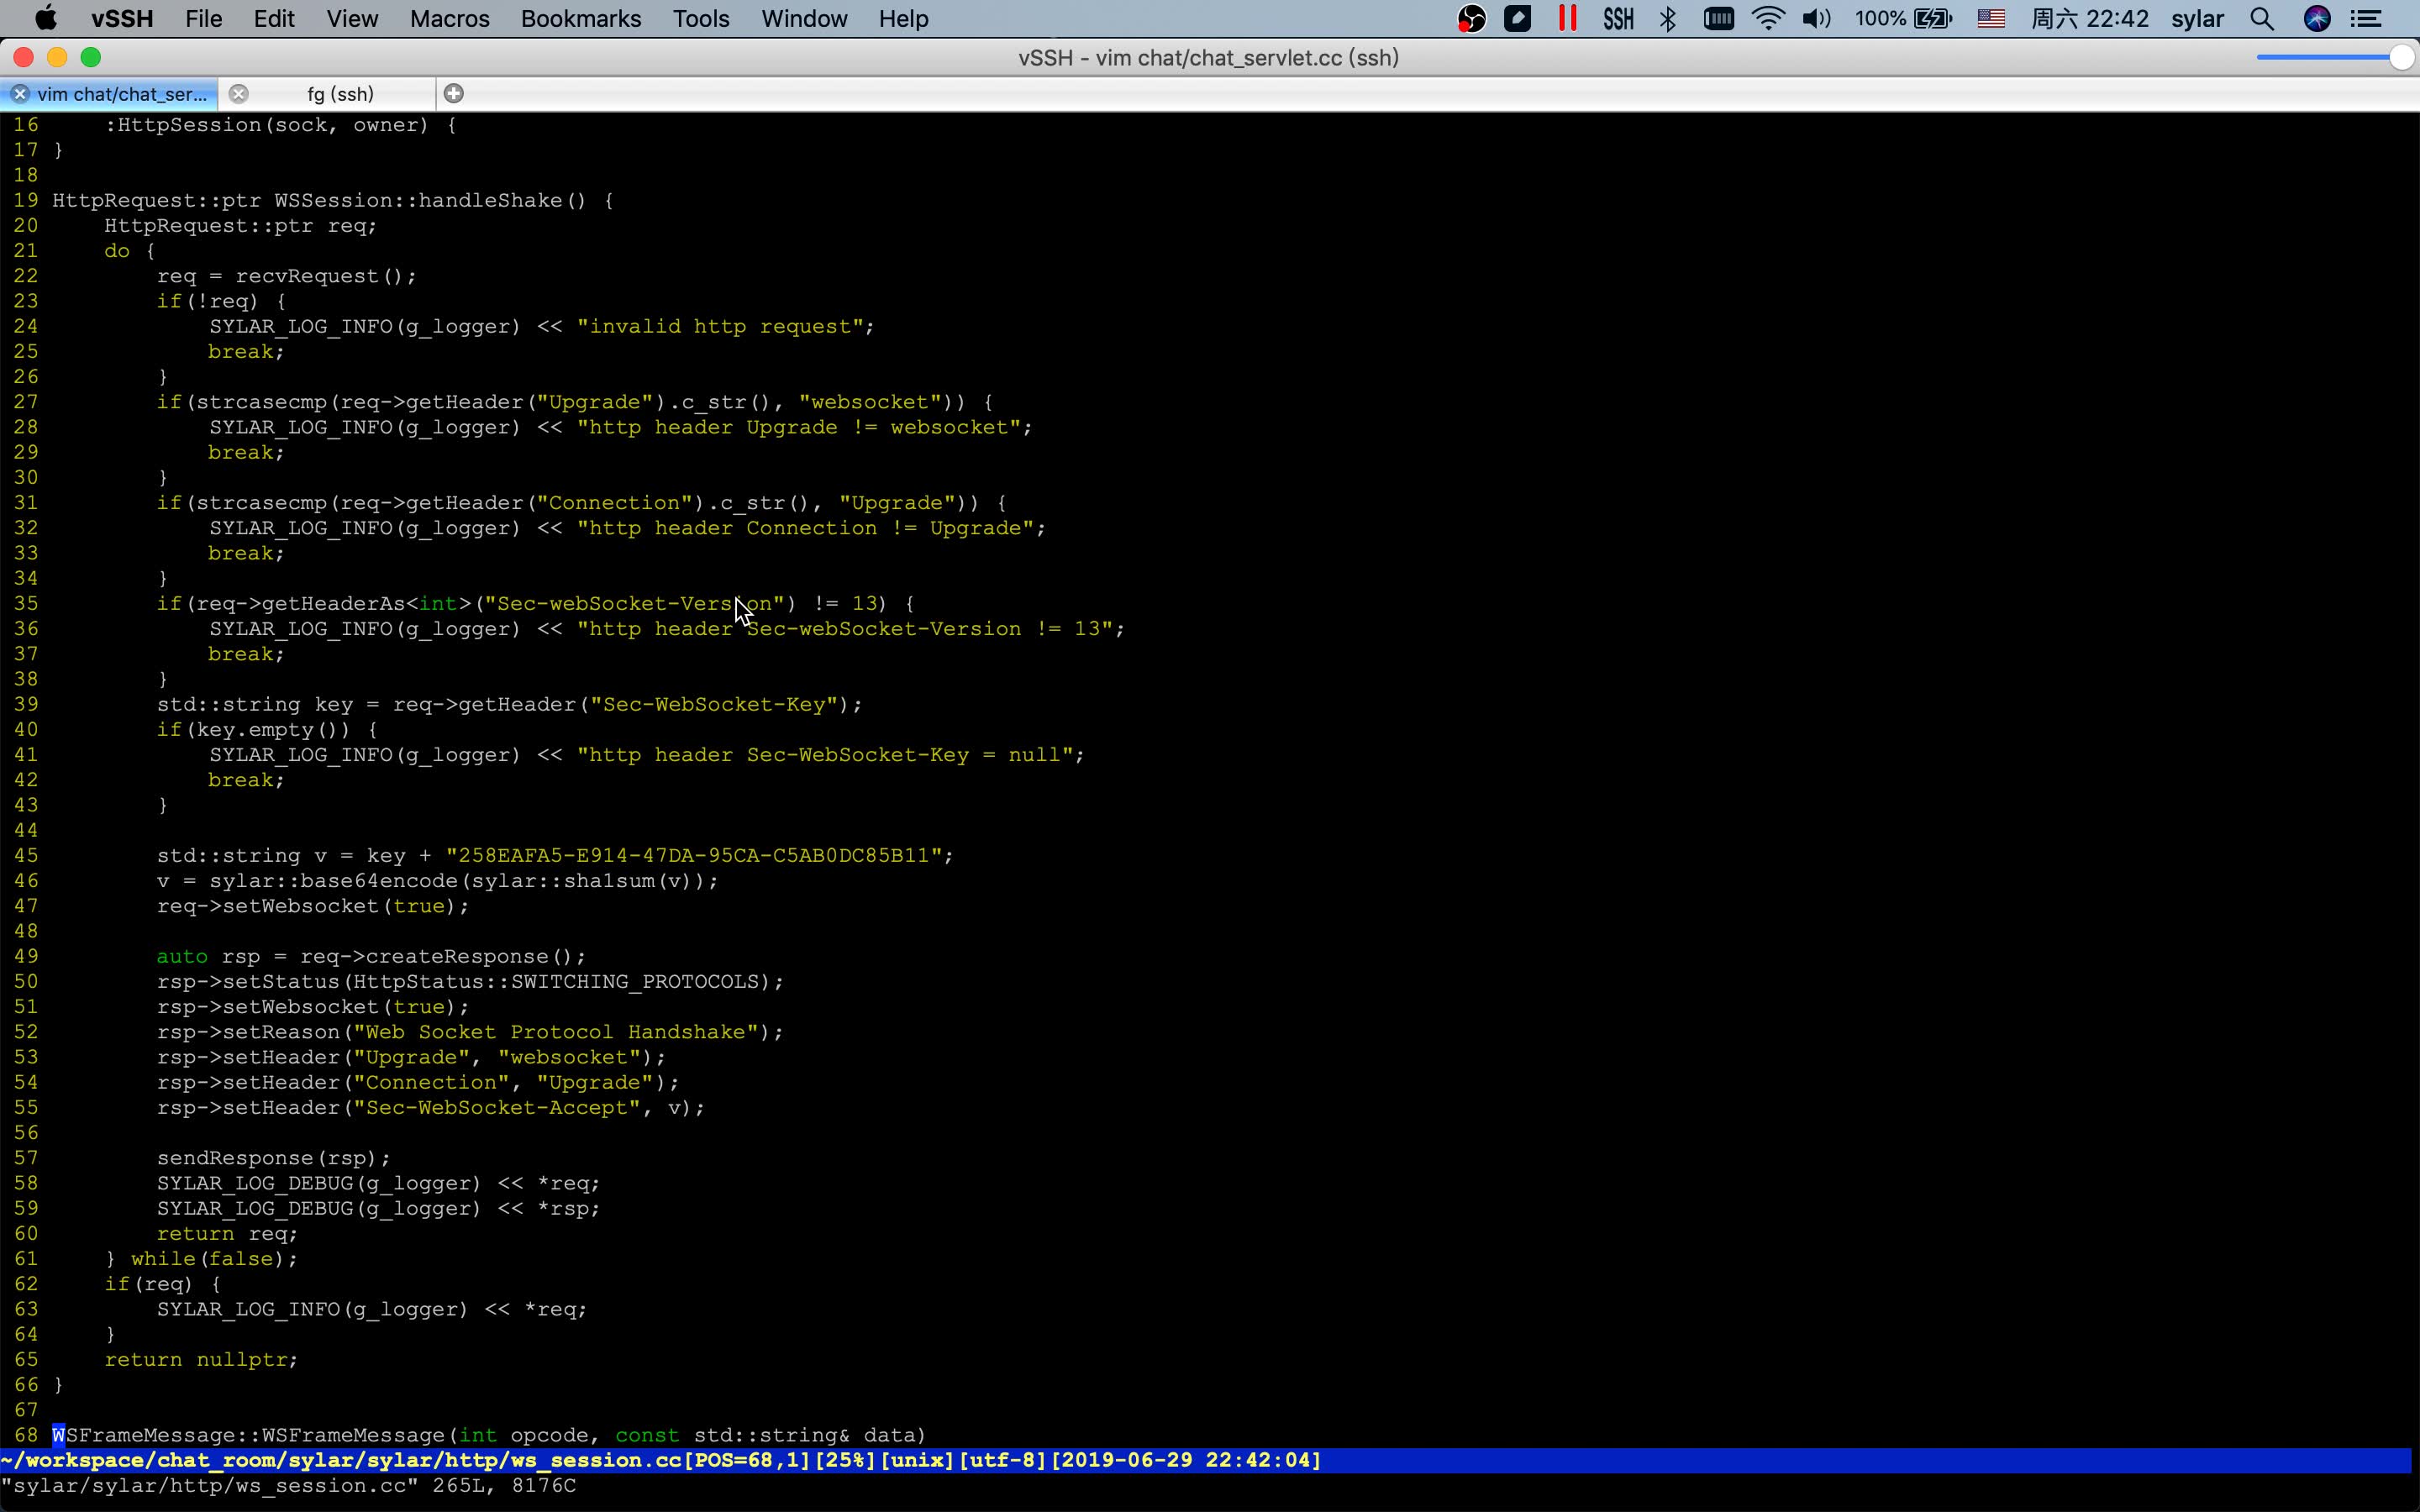The width and height of the screenshot is (2420, 1512).
Task: Open the volume control menu
Action: (1816, 18)
